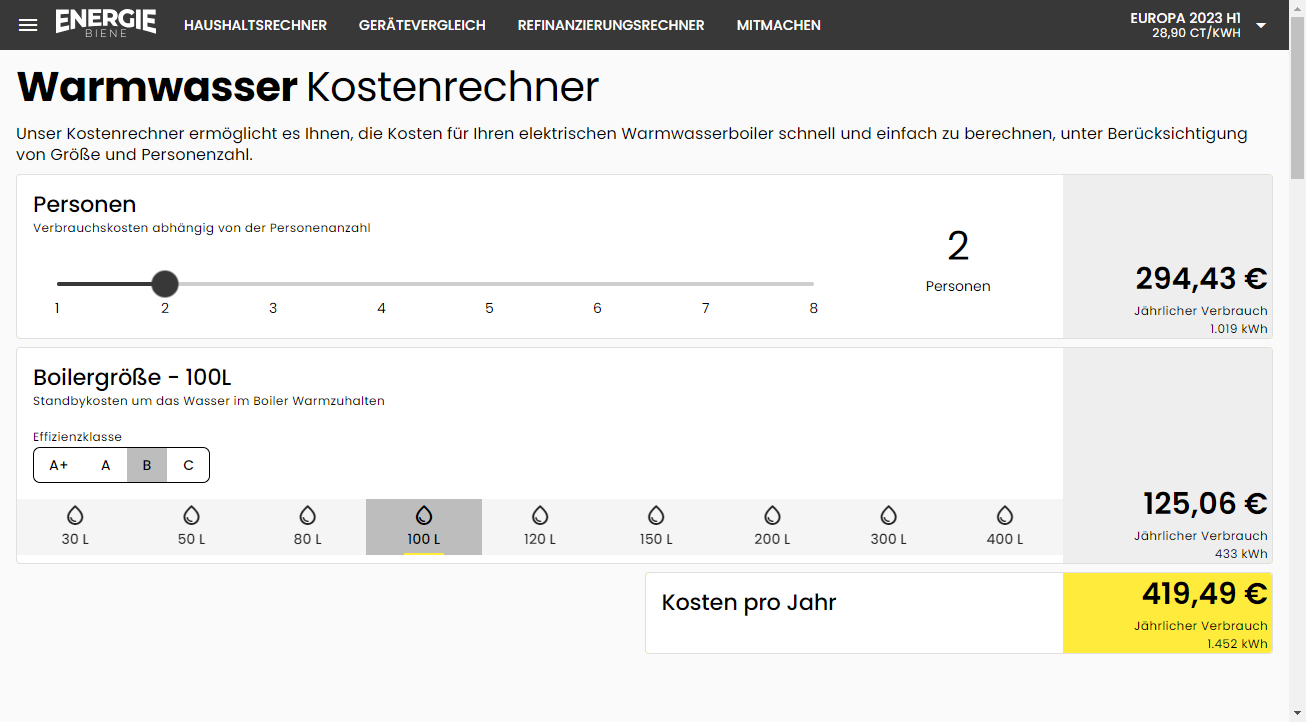1306x722 pixels.
Task: Pick the 400 L boiler droplet icon
Action: [1005, 516]
